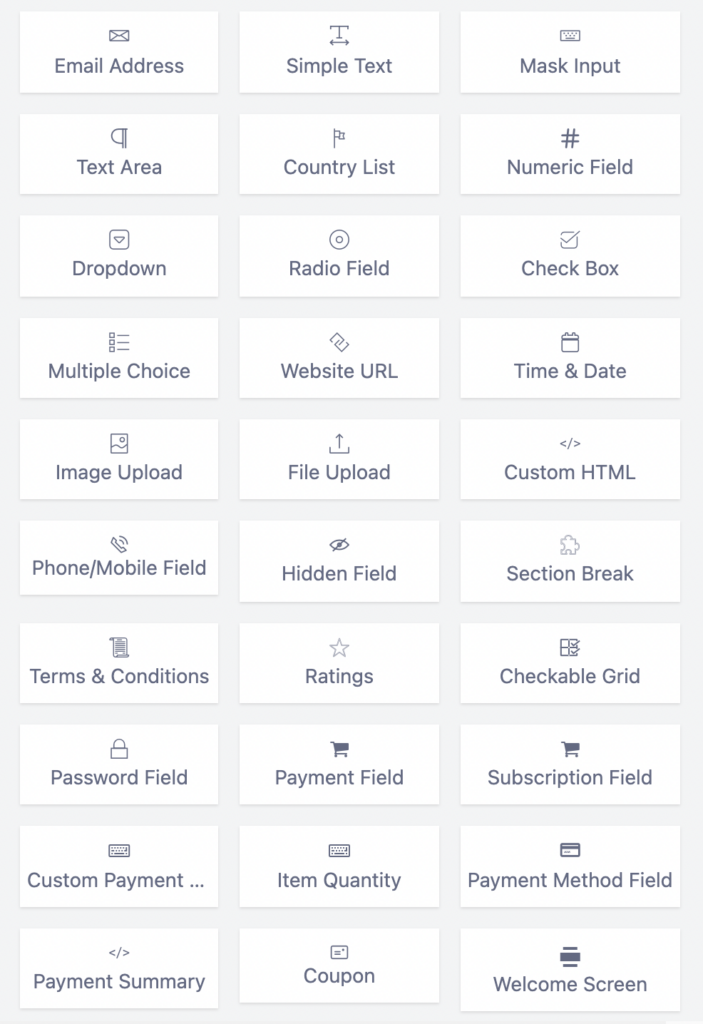Add a Welcome Screen to the form
Screen dimensions: 703x1024
569,966
